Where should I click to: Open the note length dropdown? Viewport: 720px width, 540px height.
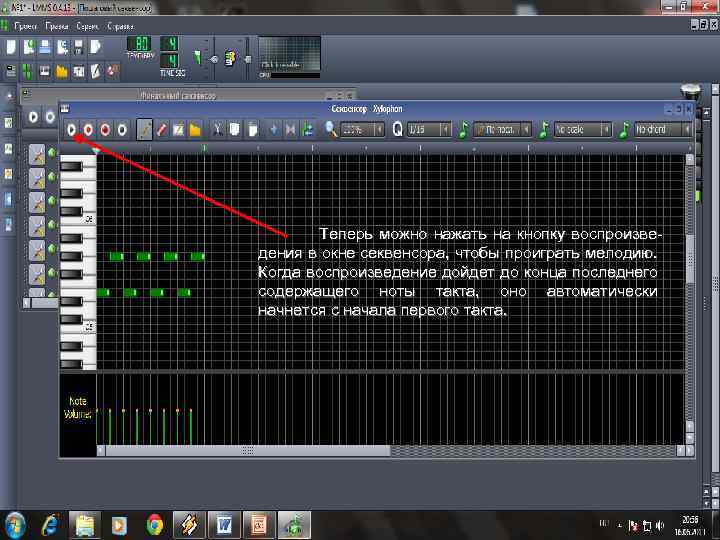pos(502,130)
